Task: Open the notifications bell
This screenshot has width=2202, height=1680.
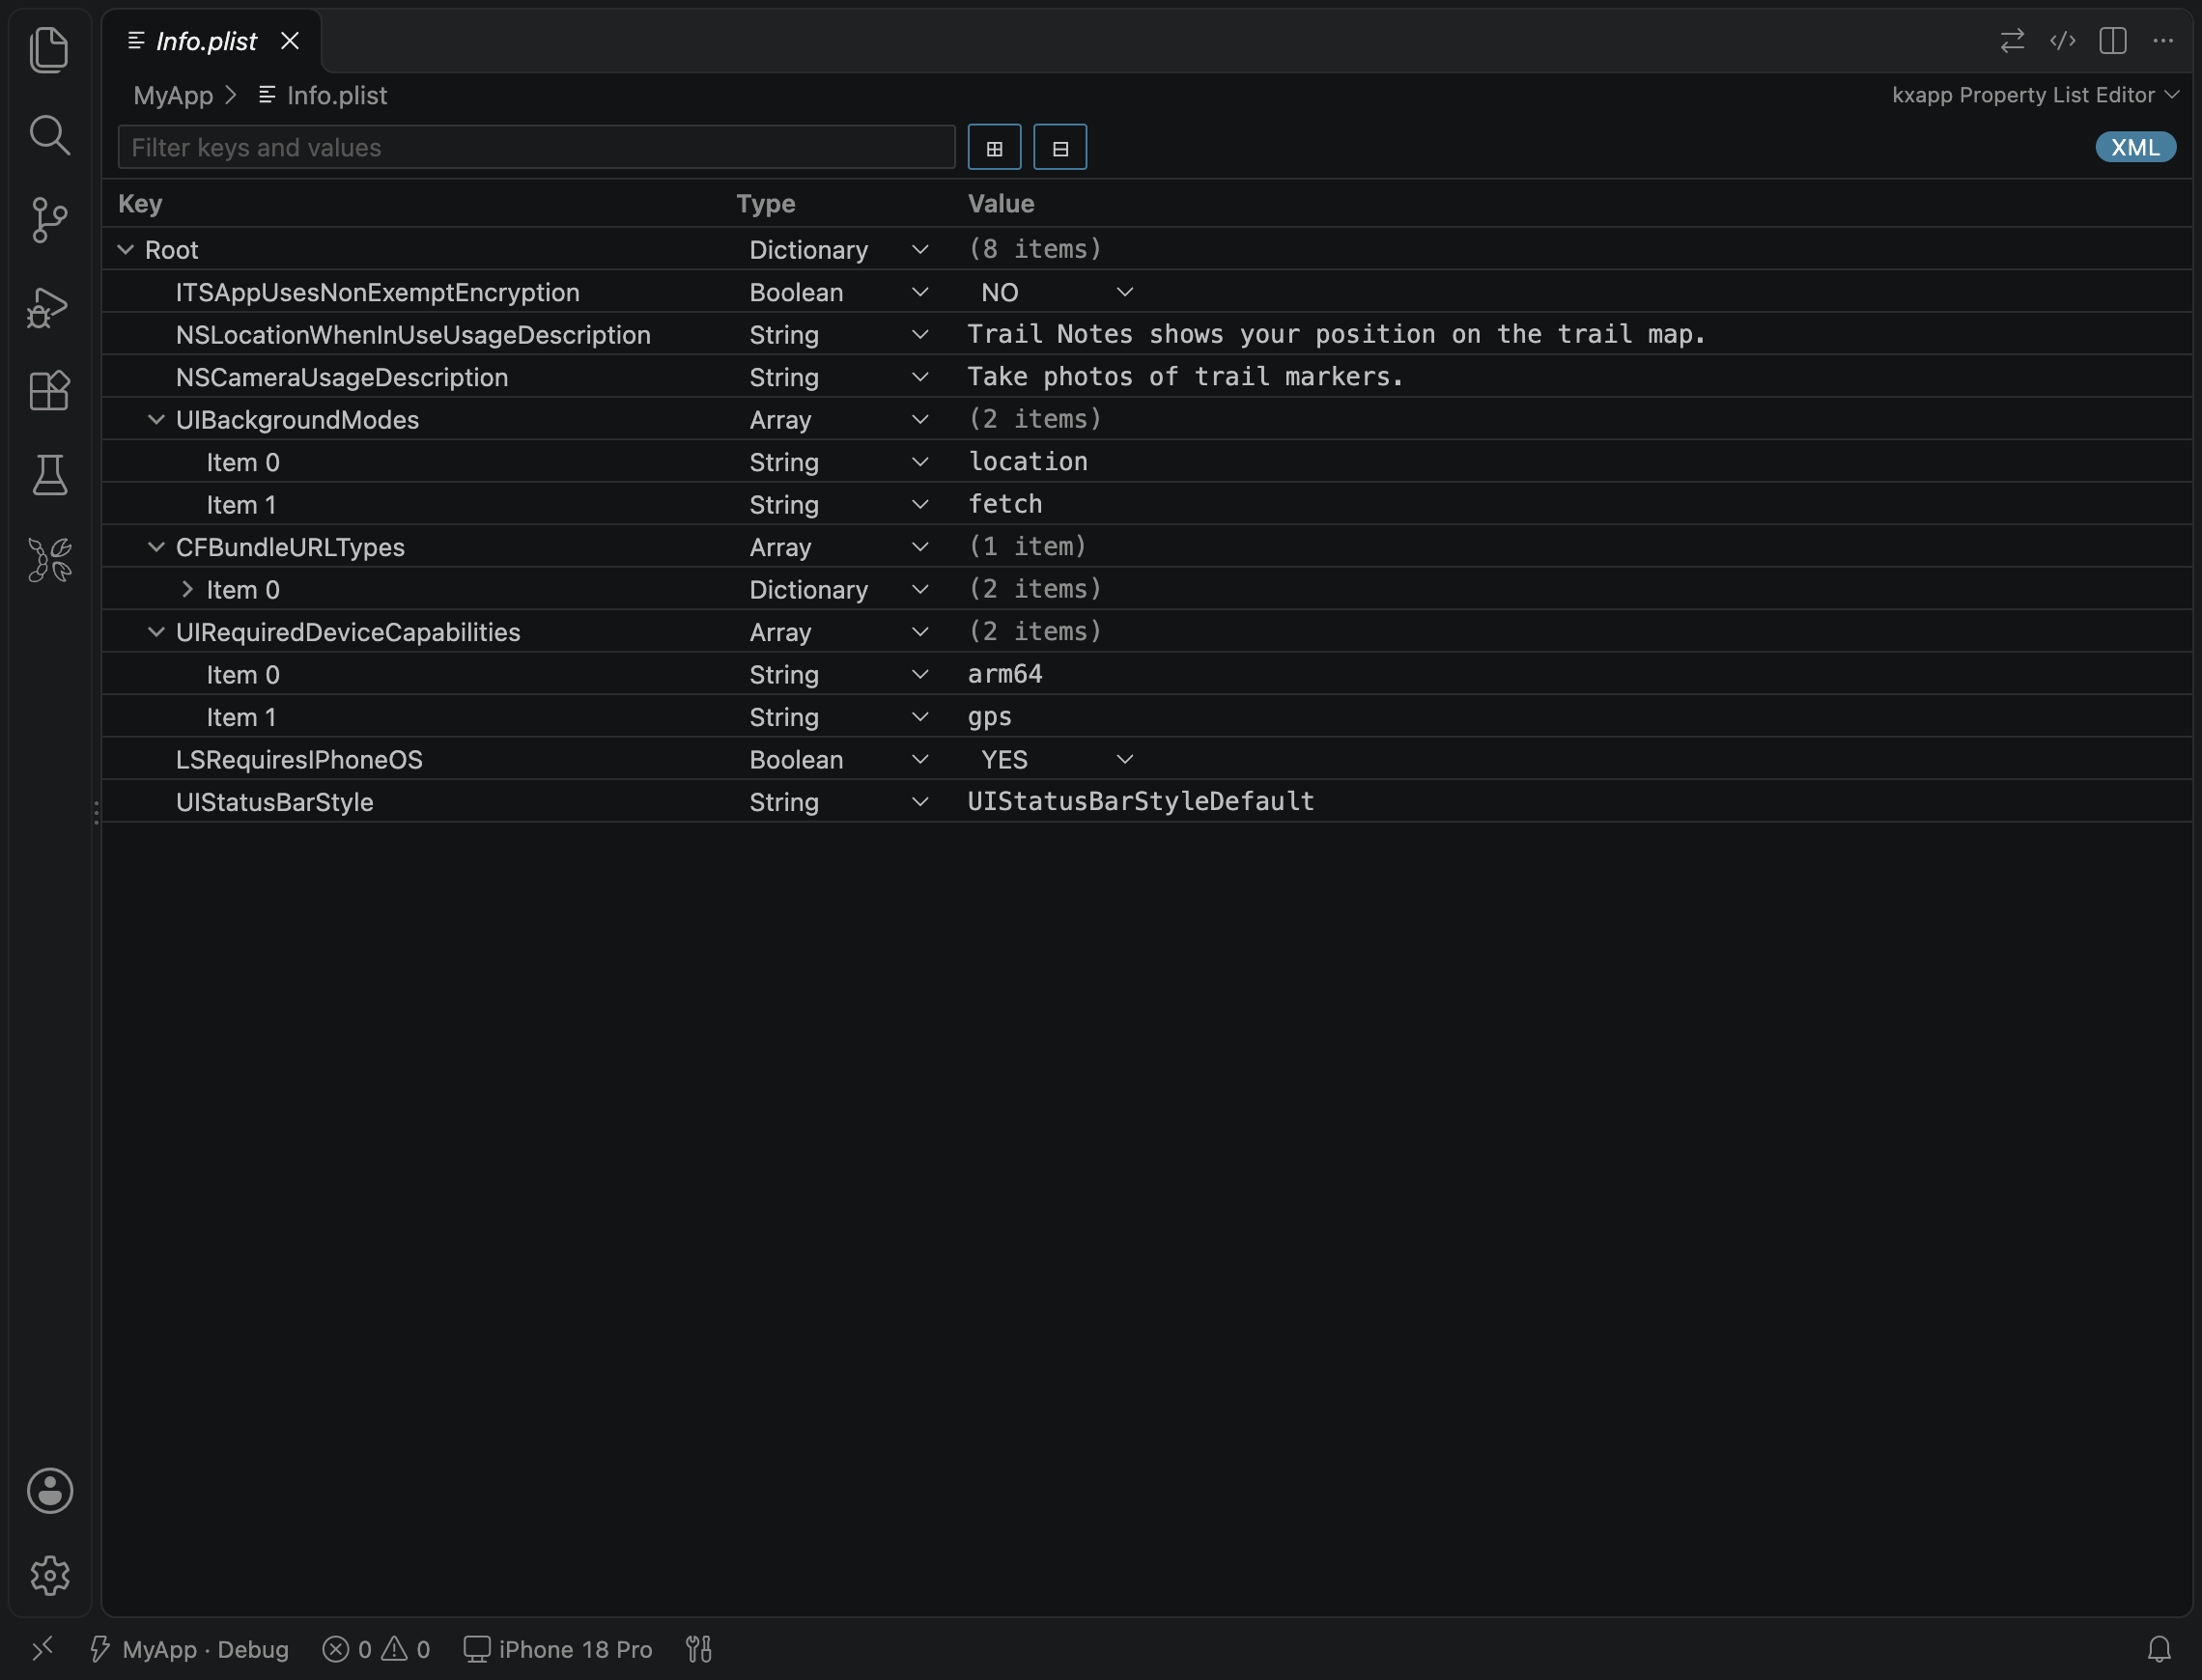Action: (x=2159, y=1649)
